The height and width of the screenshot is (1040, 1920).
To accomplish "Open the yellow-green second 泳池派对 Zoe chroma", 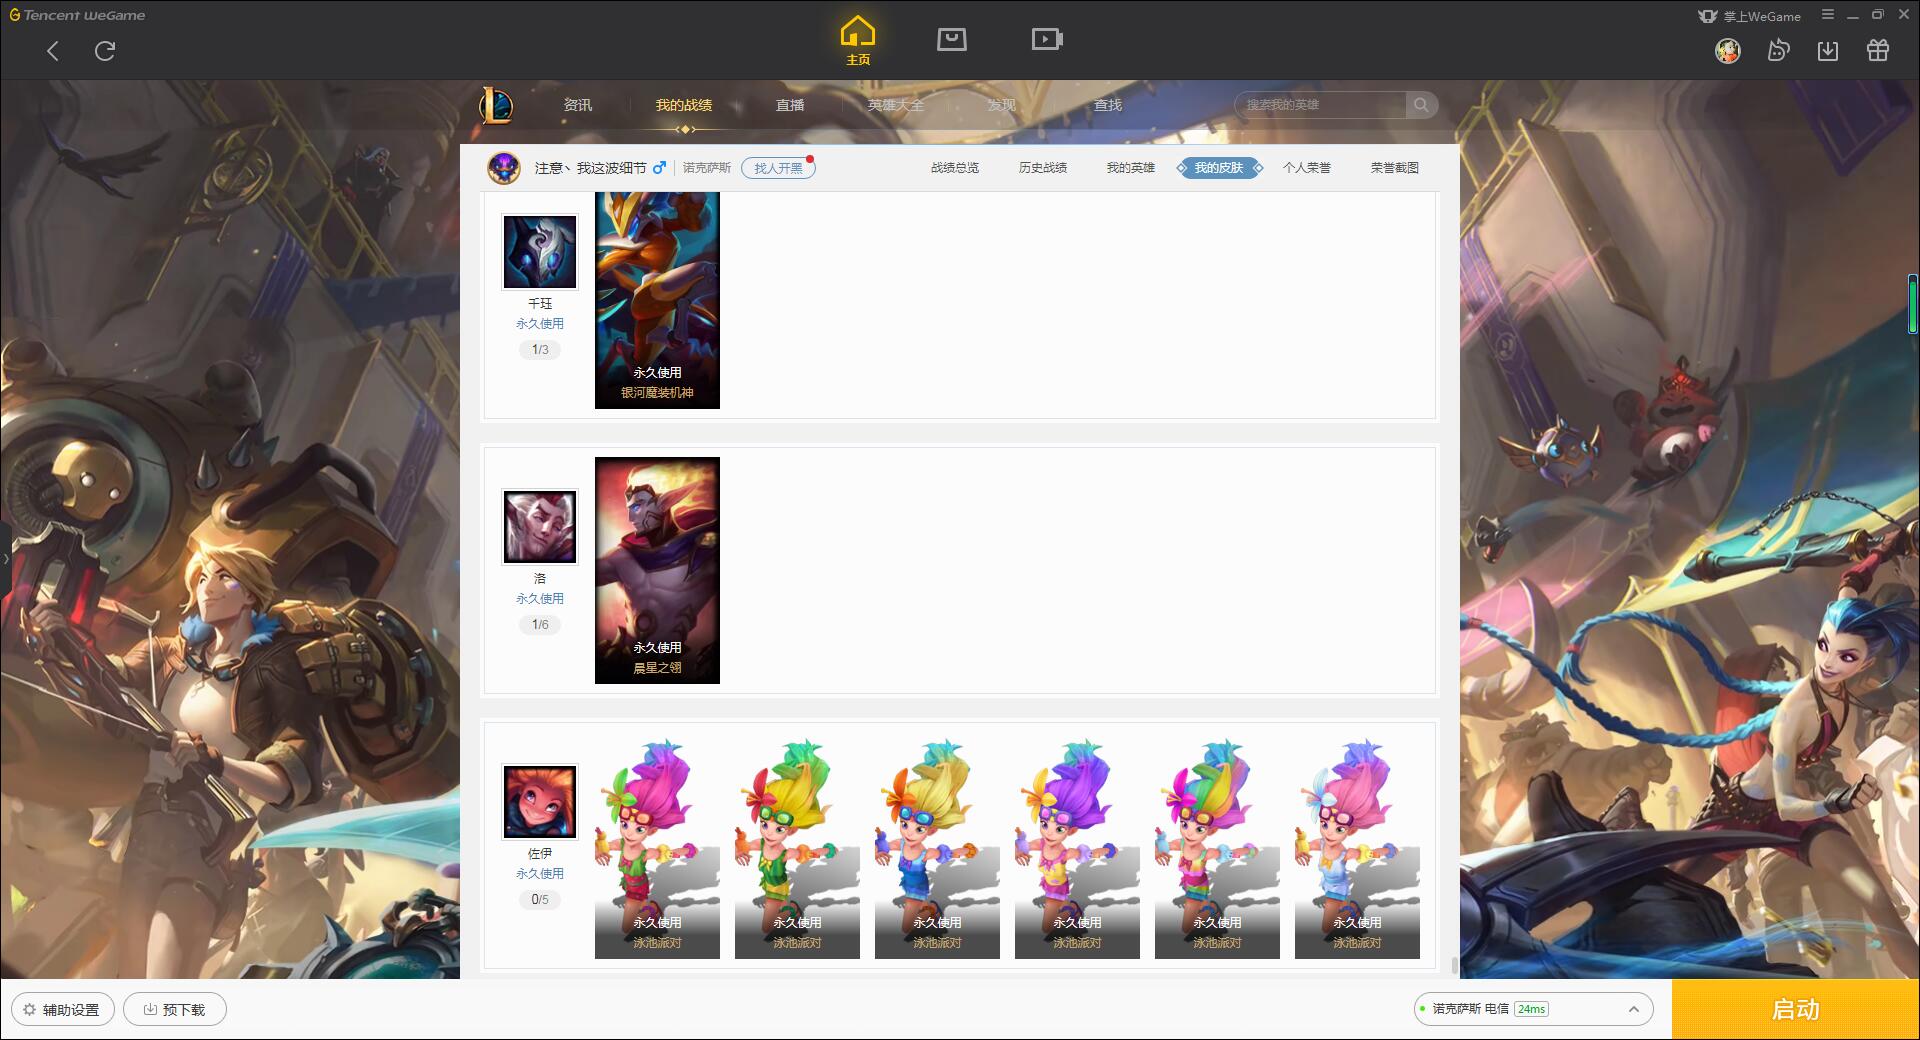I will click(x=797, y=848).
